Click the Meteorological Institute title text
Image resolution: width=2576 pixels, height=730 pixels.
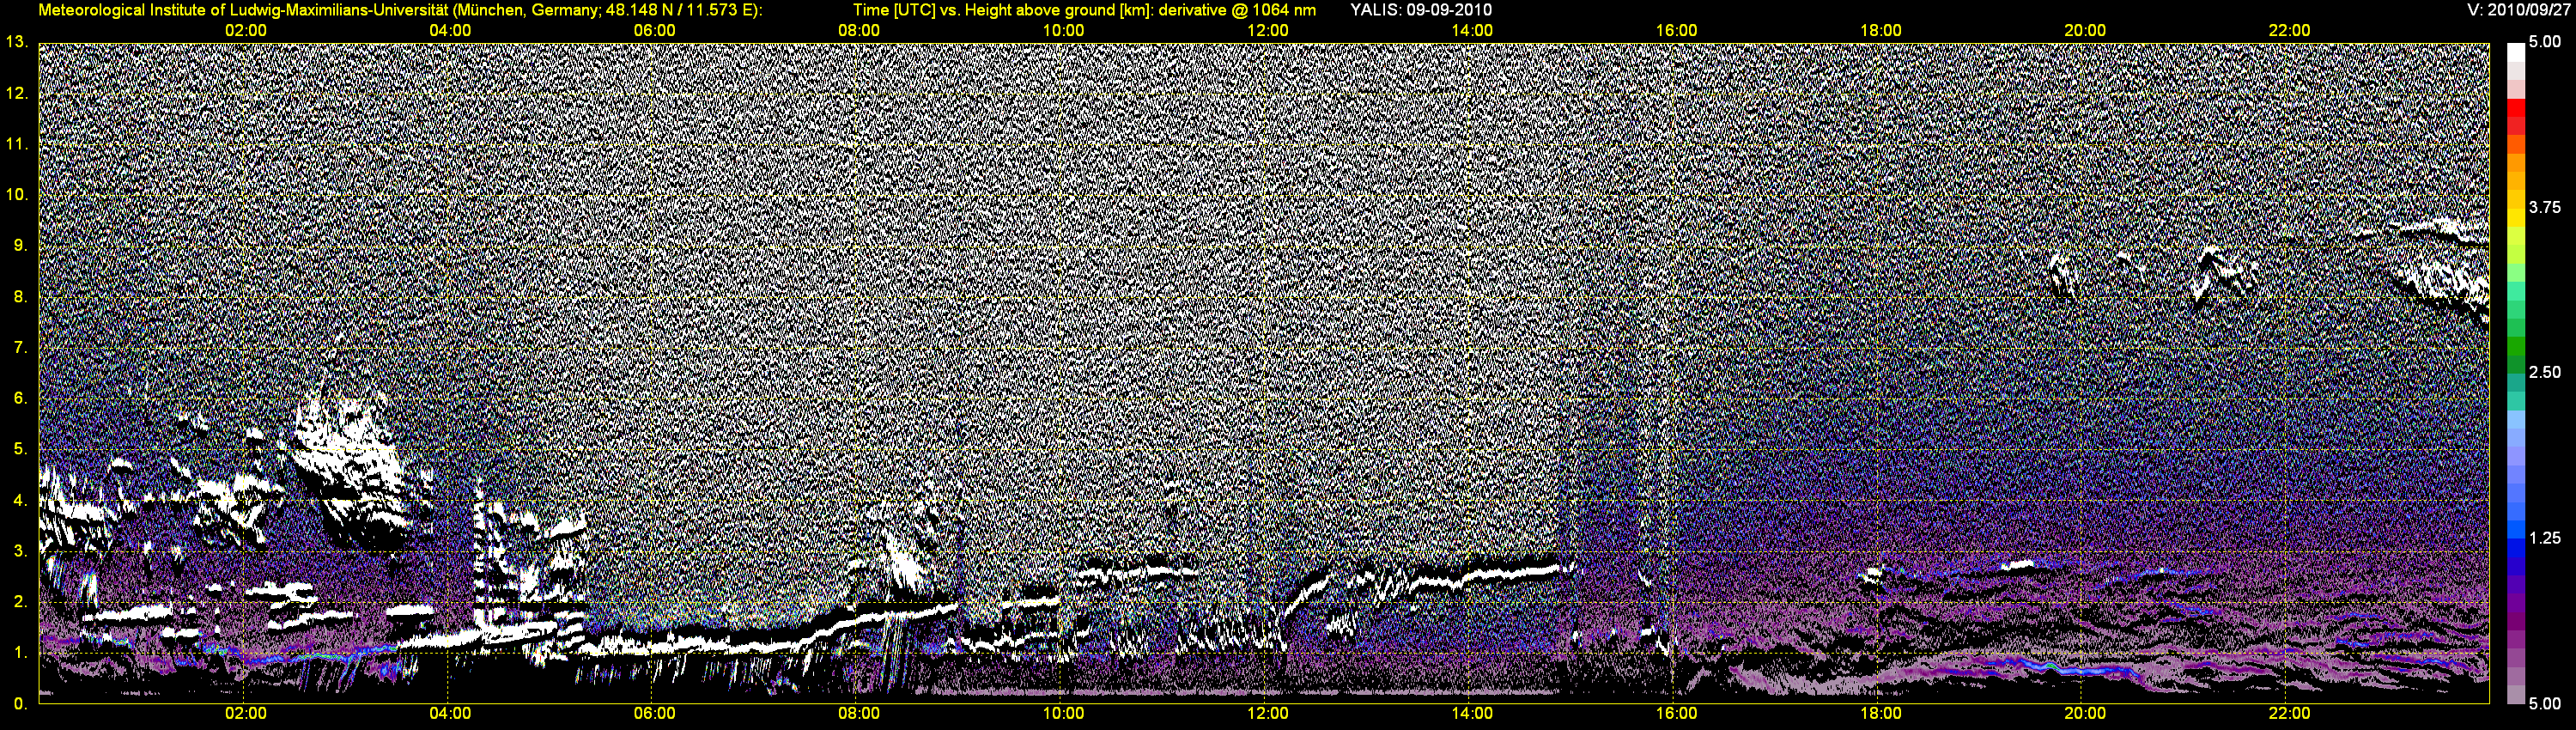400,10
